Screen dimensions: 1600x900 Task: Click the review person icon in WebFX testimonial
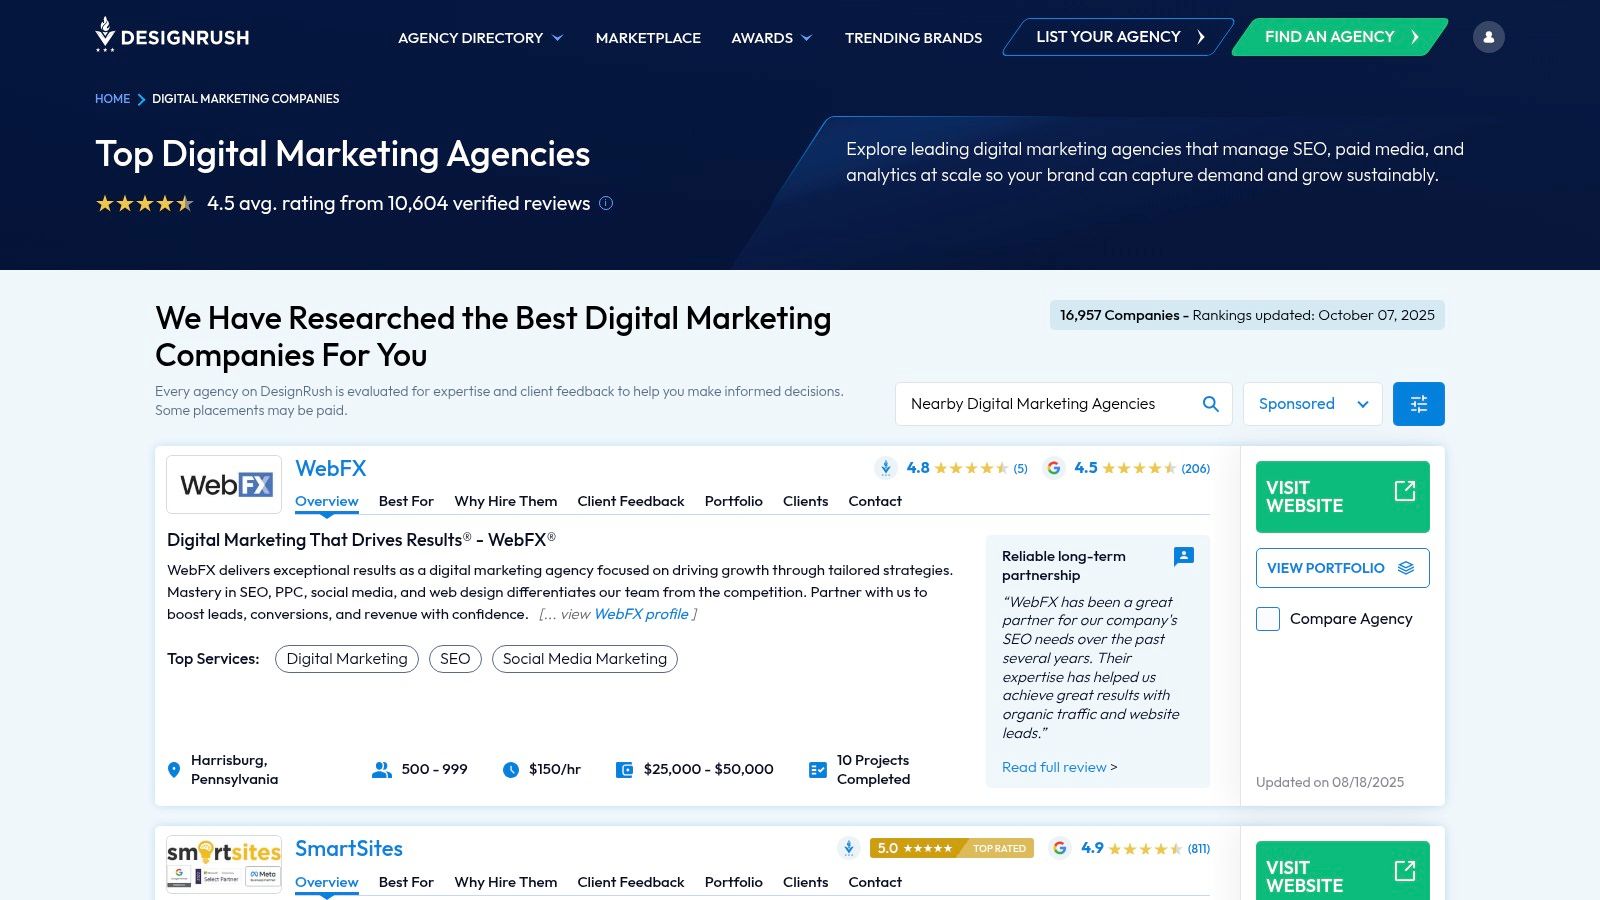[1184, 556]
